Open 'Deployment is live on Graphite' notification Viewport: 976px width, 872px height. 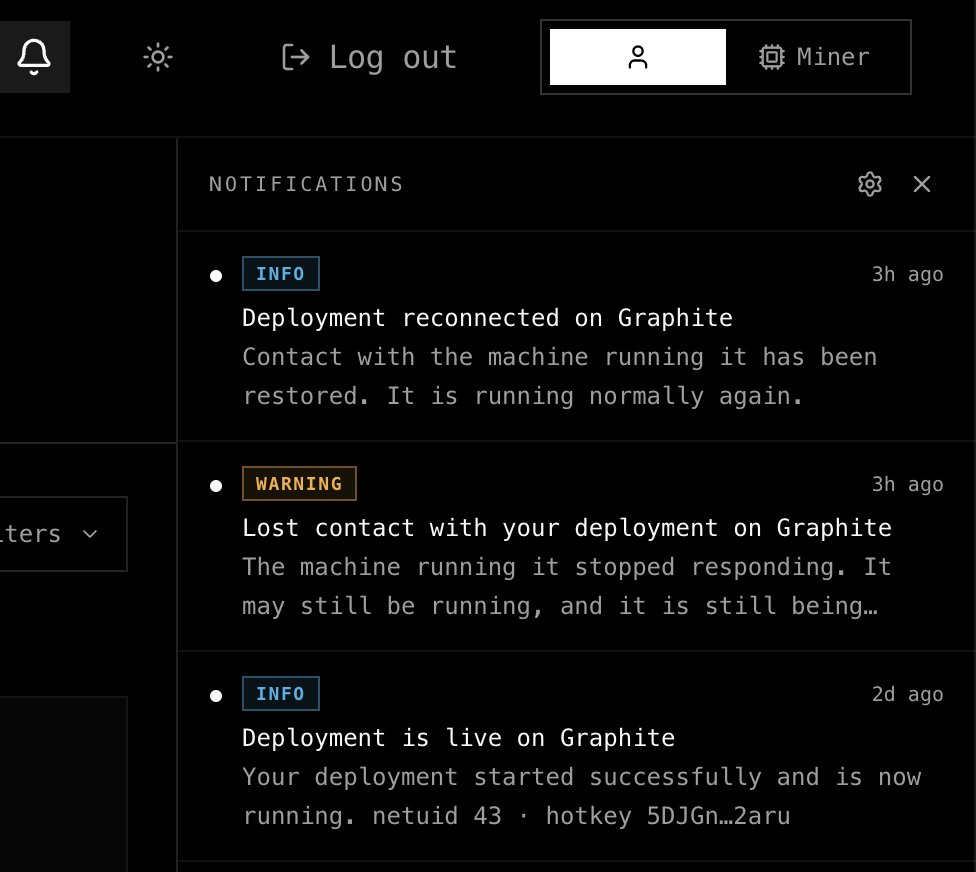click(x=576, y=756)
